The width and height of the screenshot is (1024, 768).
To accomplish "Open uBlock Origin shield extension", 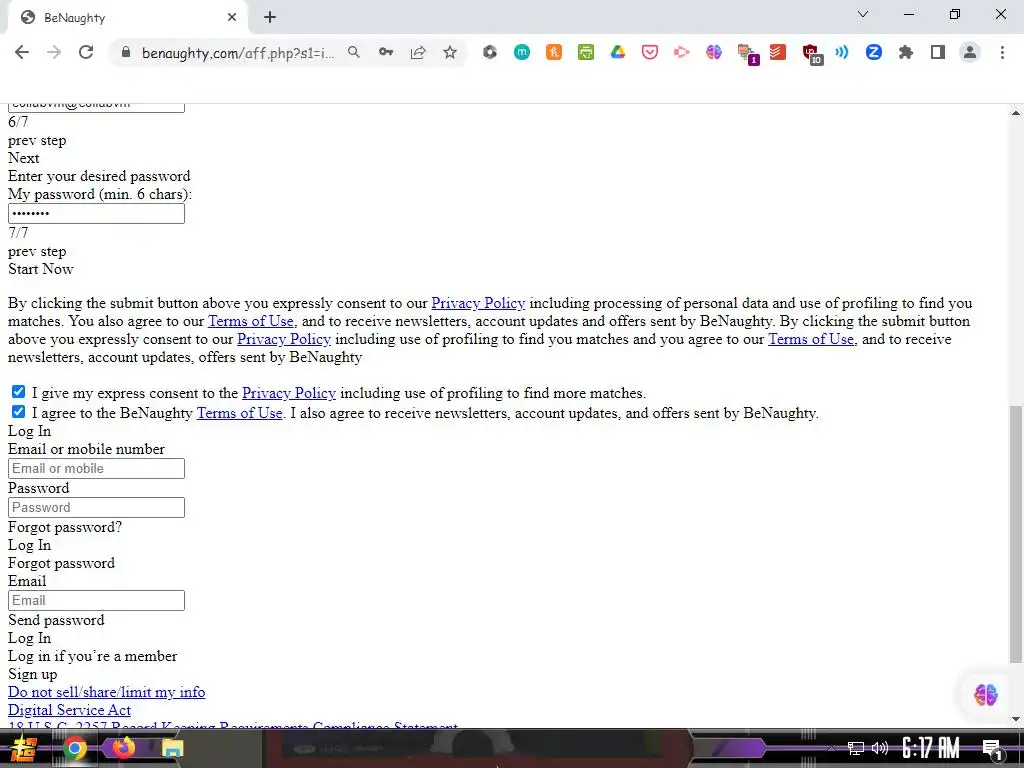I will click(811, 54).
